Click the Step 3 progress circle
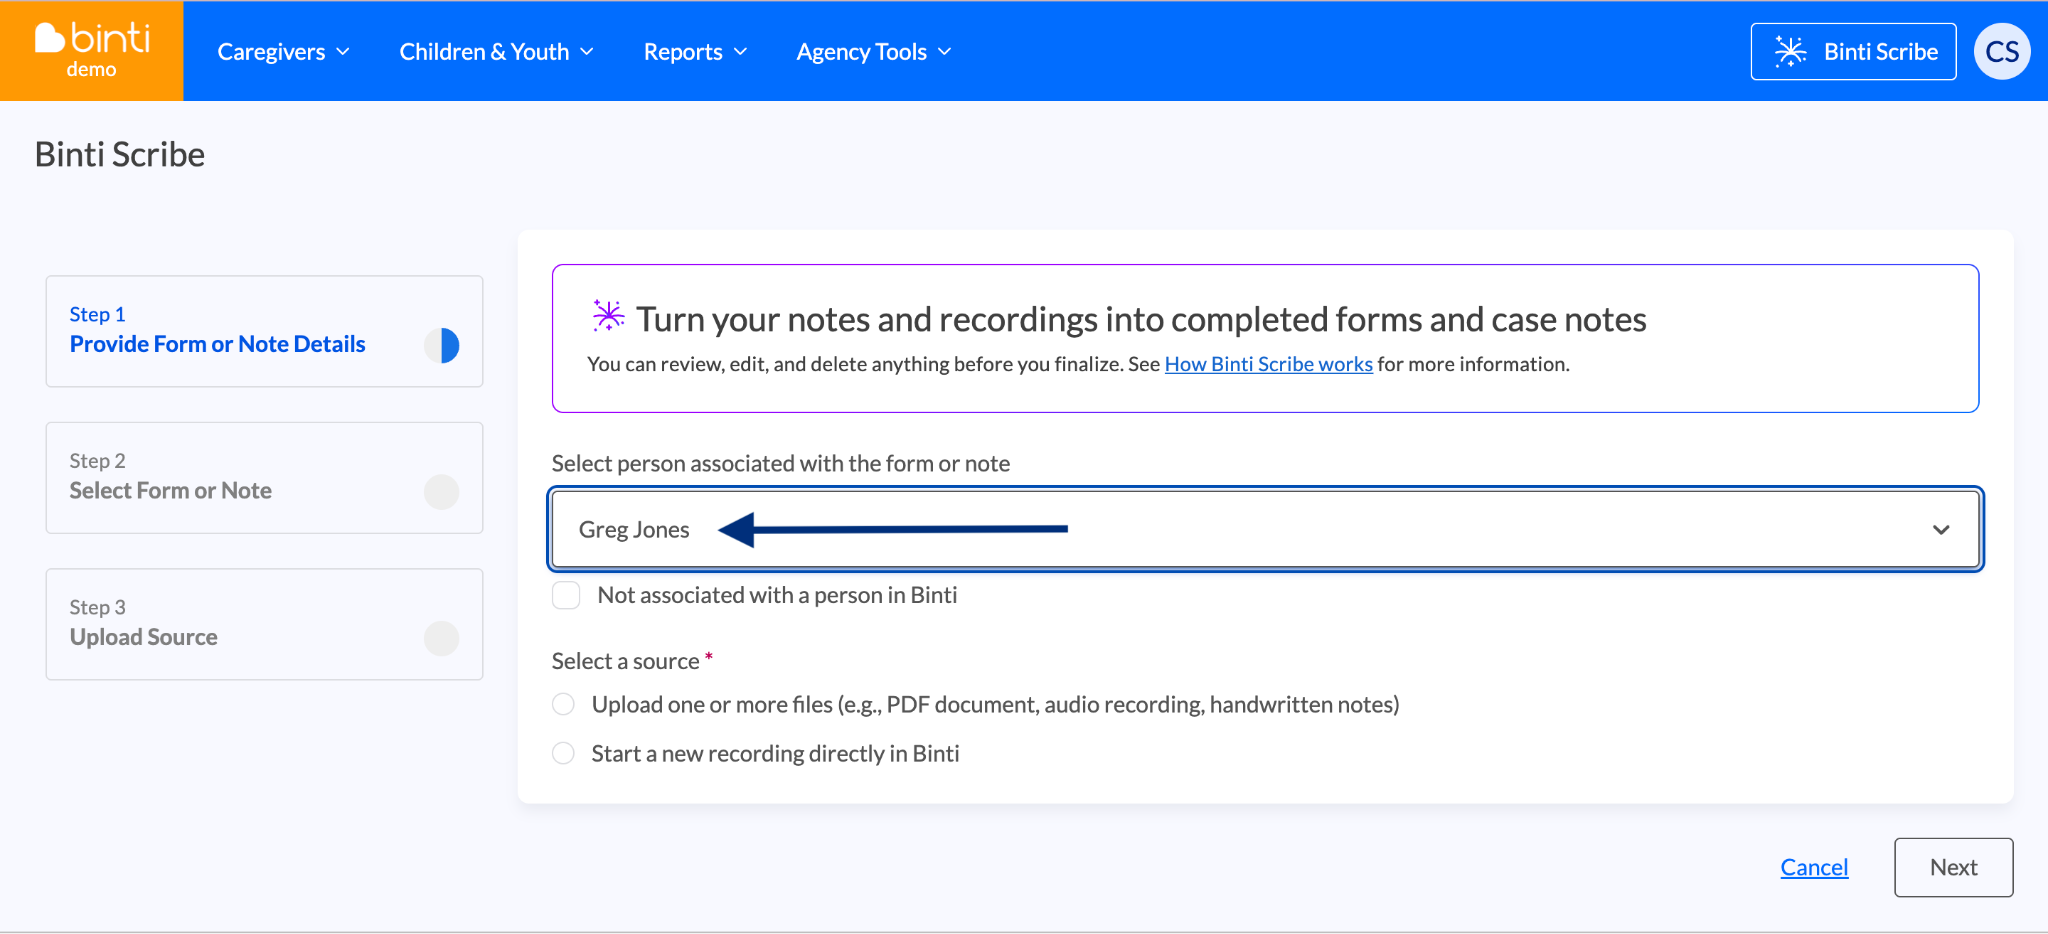 pos(442,638)
